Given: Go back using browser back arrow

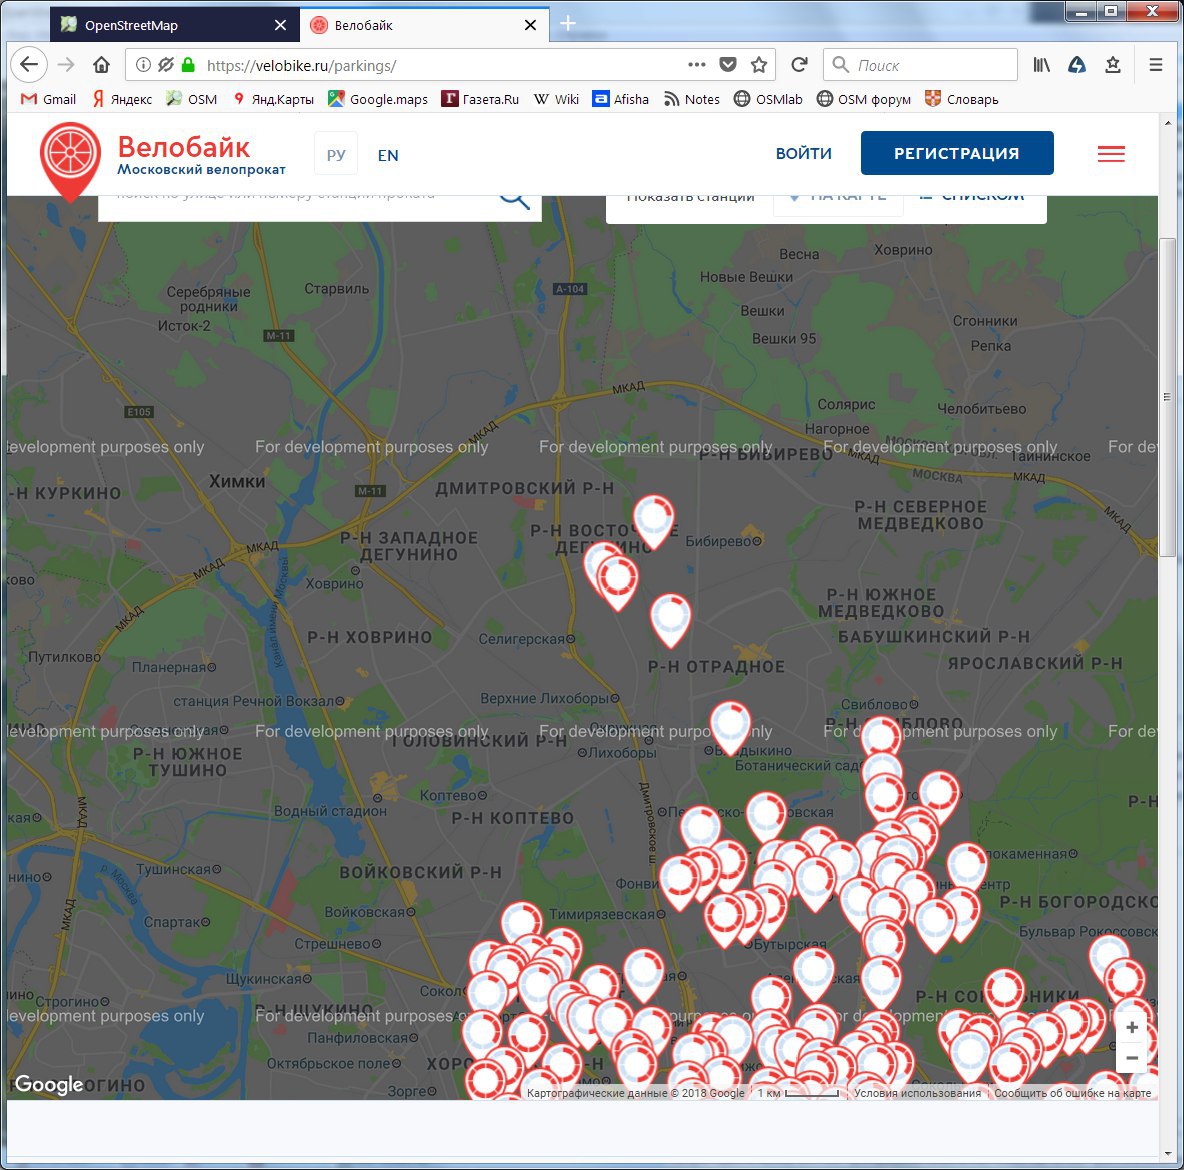Looking at the screenshot, I should (x=29, y=65).
